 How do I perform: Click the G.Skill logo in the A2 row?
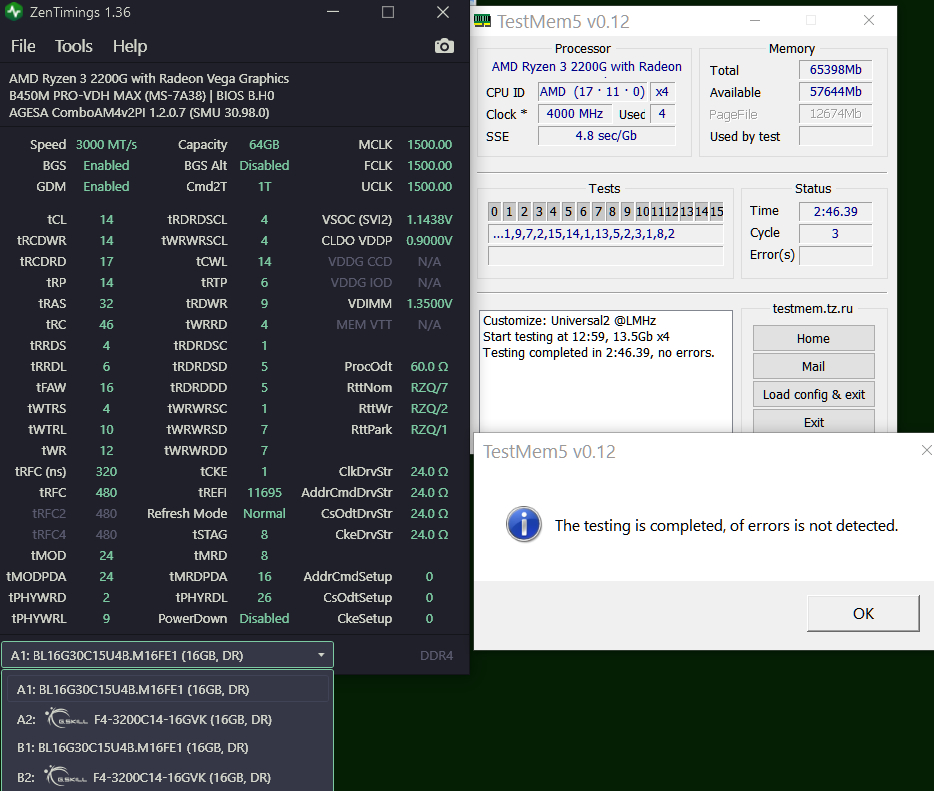pos(66,718)
